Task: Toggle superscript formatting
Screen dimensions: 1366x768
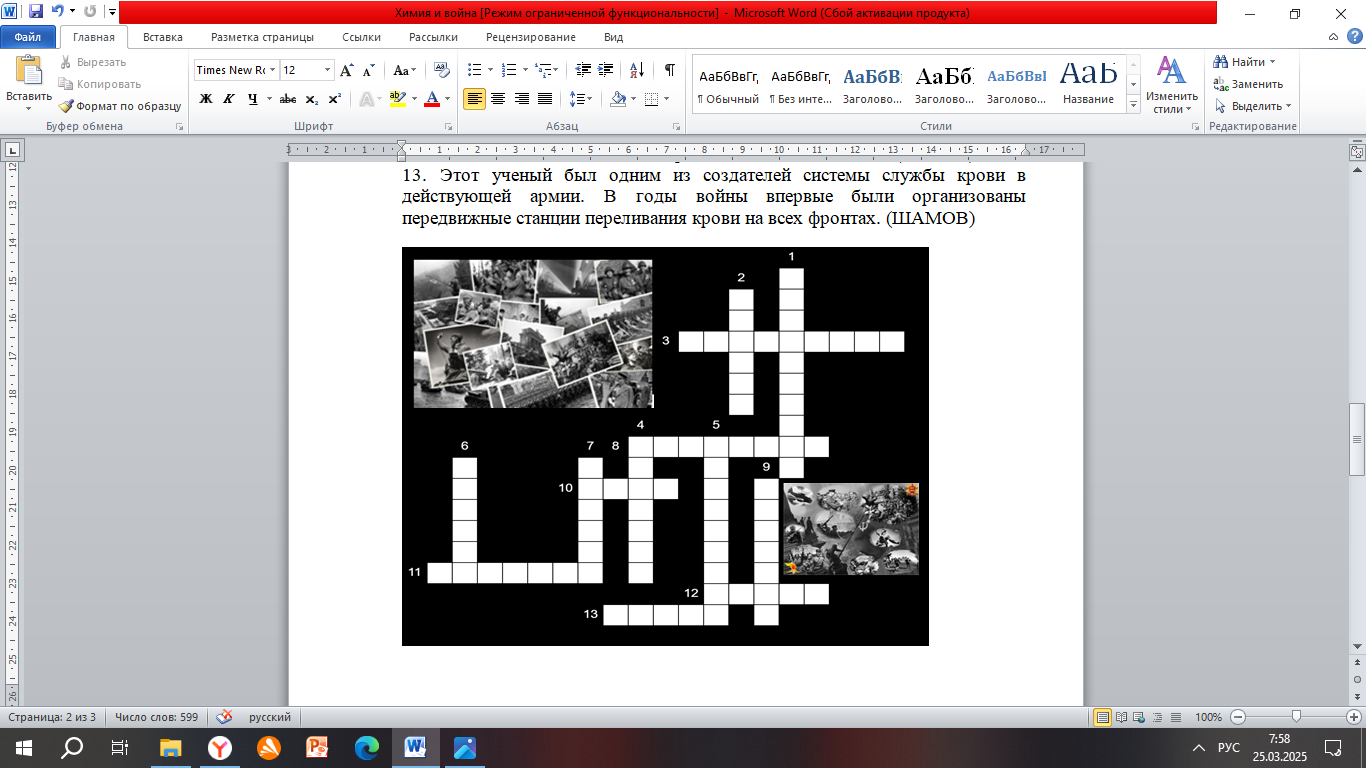Action: click(335, 99)
